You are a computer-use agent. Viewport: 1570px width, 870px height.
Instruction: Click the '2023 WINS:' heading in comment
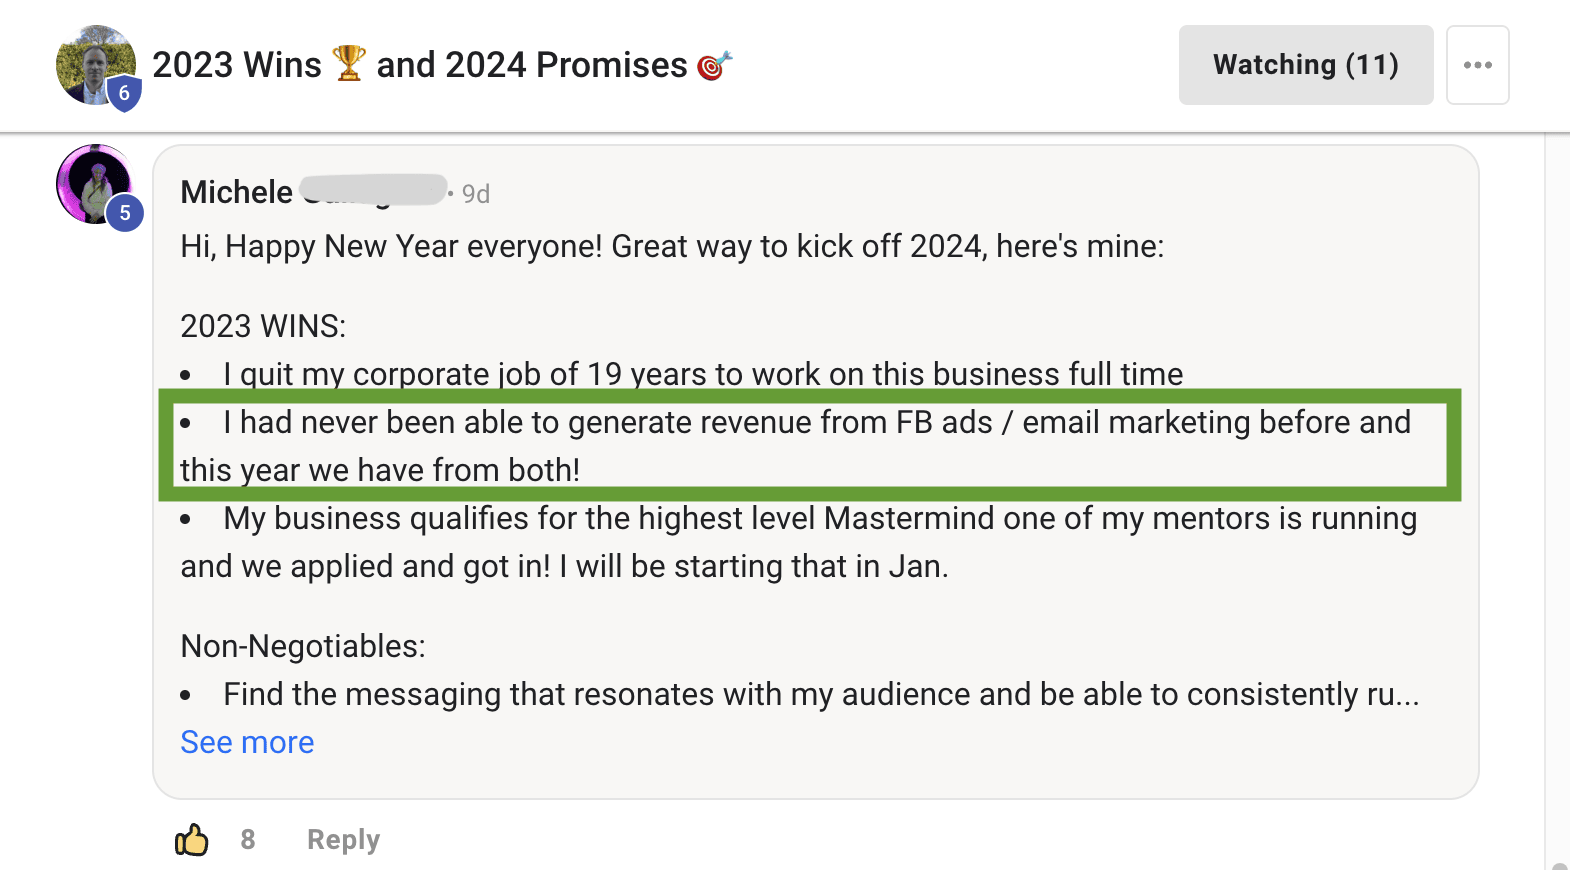click(263, 326)
